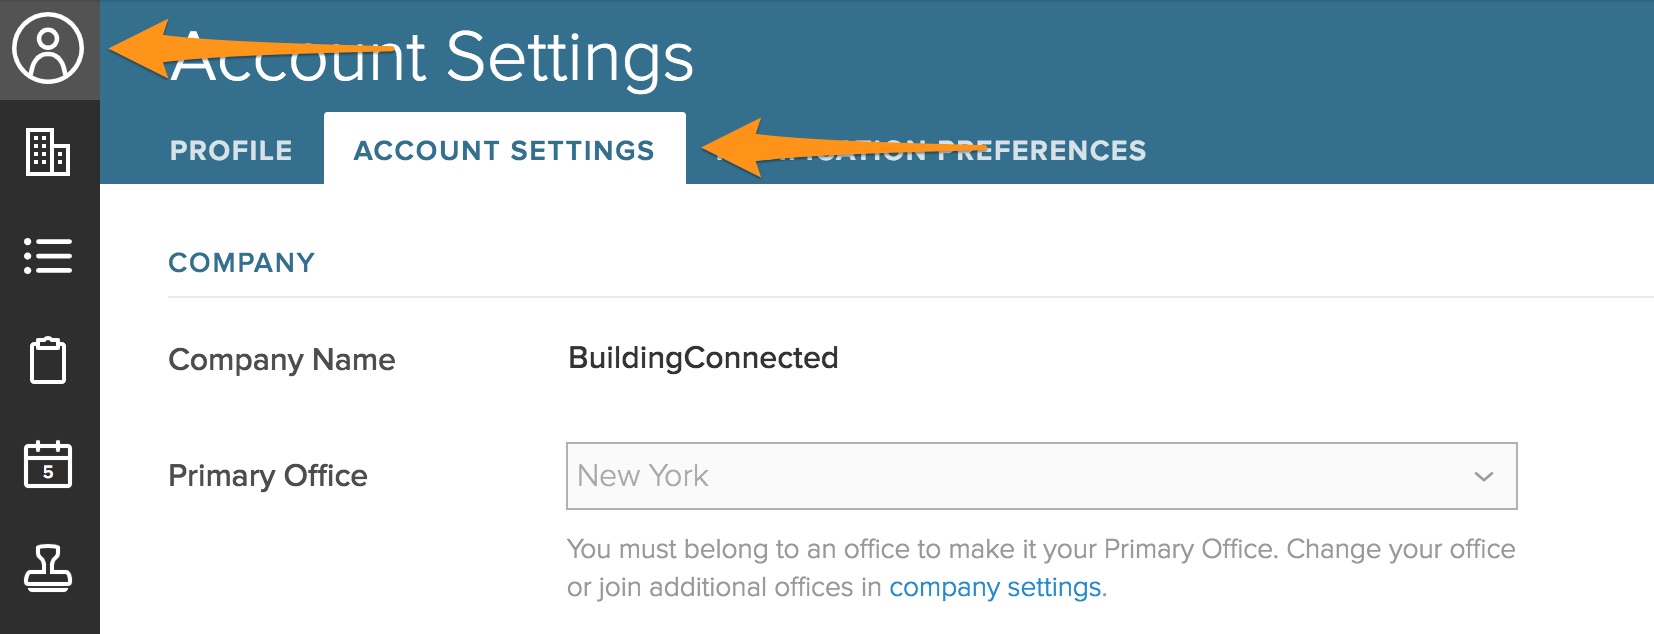Click the Company Name field label

coord(281,360)
